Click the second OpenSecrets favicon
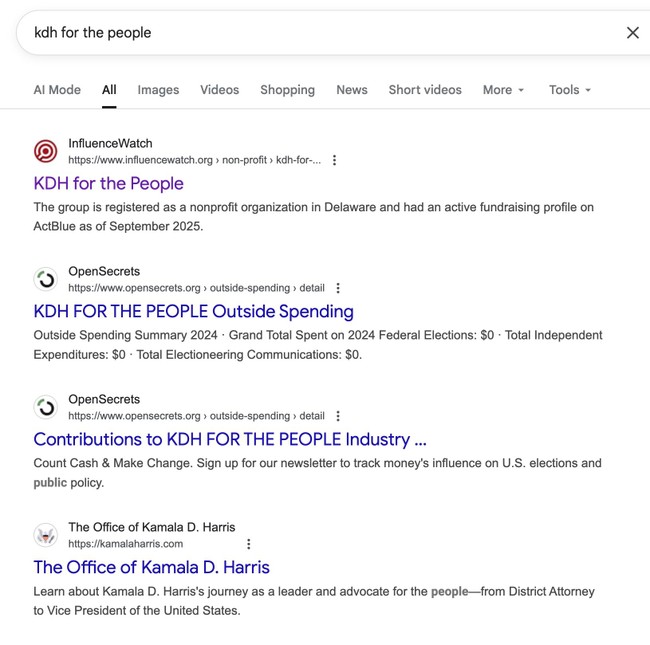650x645 pixels. pyautogui.click(x=46, y=407)
